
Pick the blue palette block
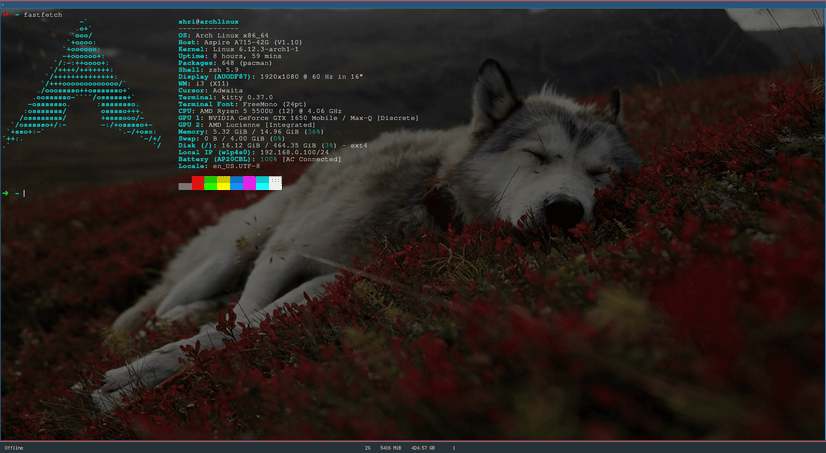click(x=237, y=183)
